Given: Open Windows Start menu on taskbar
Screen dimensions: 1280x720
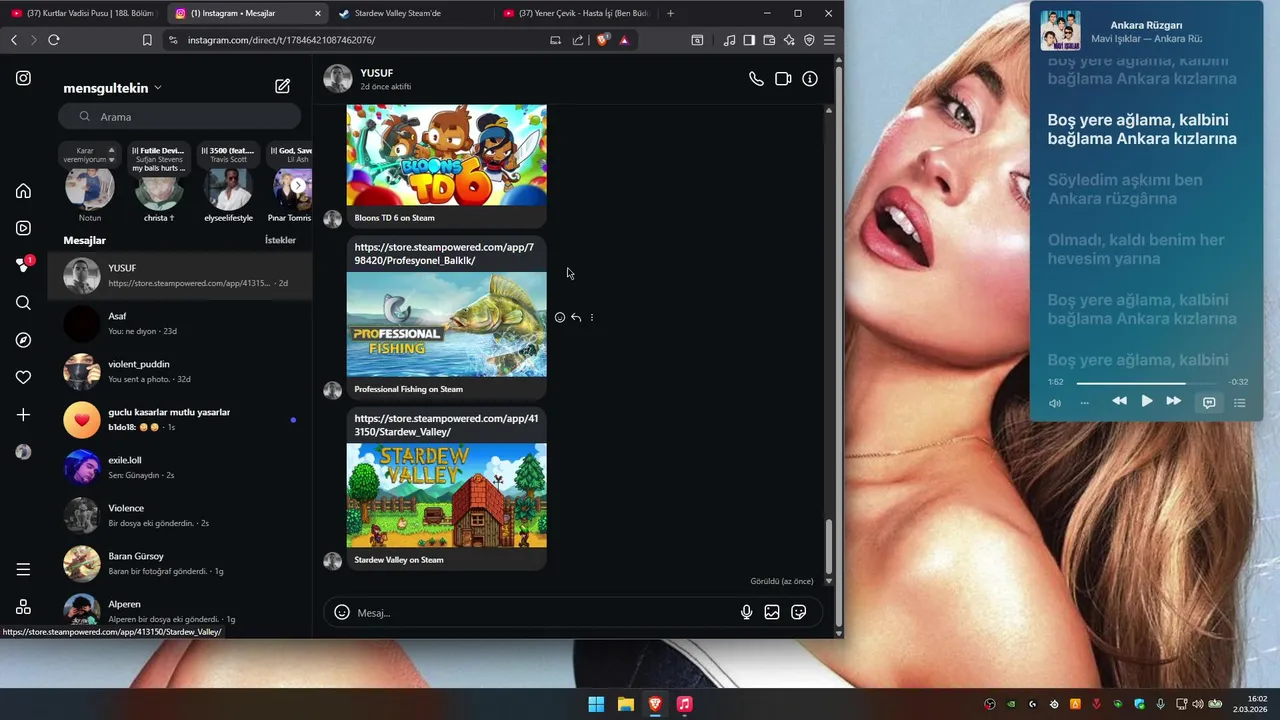Looking at the screenshot, I should (x=596, y=704).
